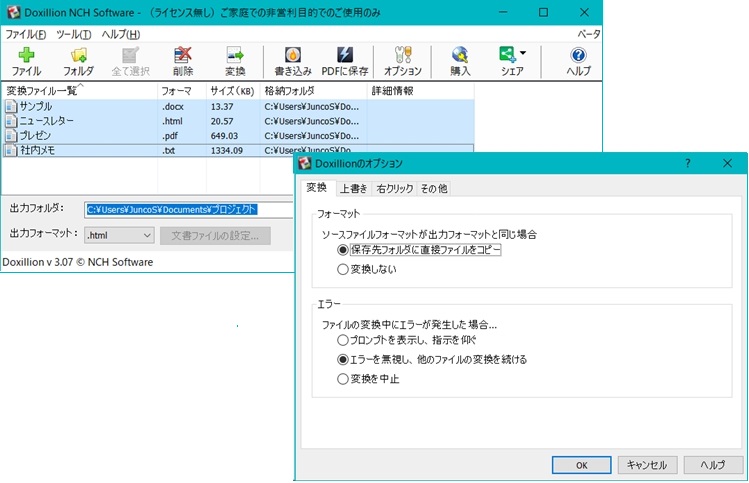Image resolution: width=749 pixels, height=483 pixels.
Task: Click the ベータ menu item
Action: pos(588,34)
